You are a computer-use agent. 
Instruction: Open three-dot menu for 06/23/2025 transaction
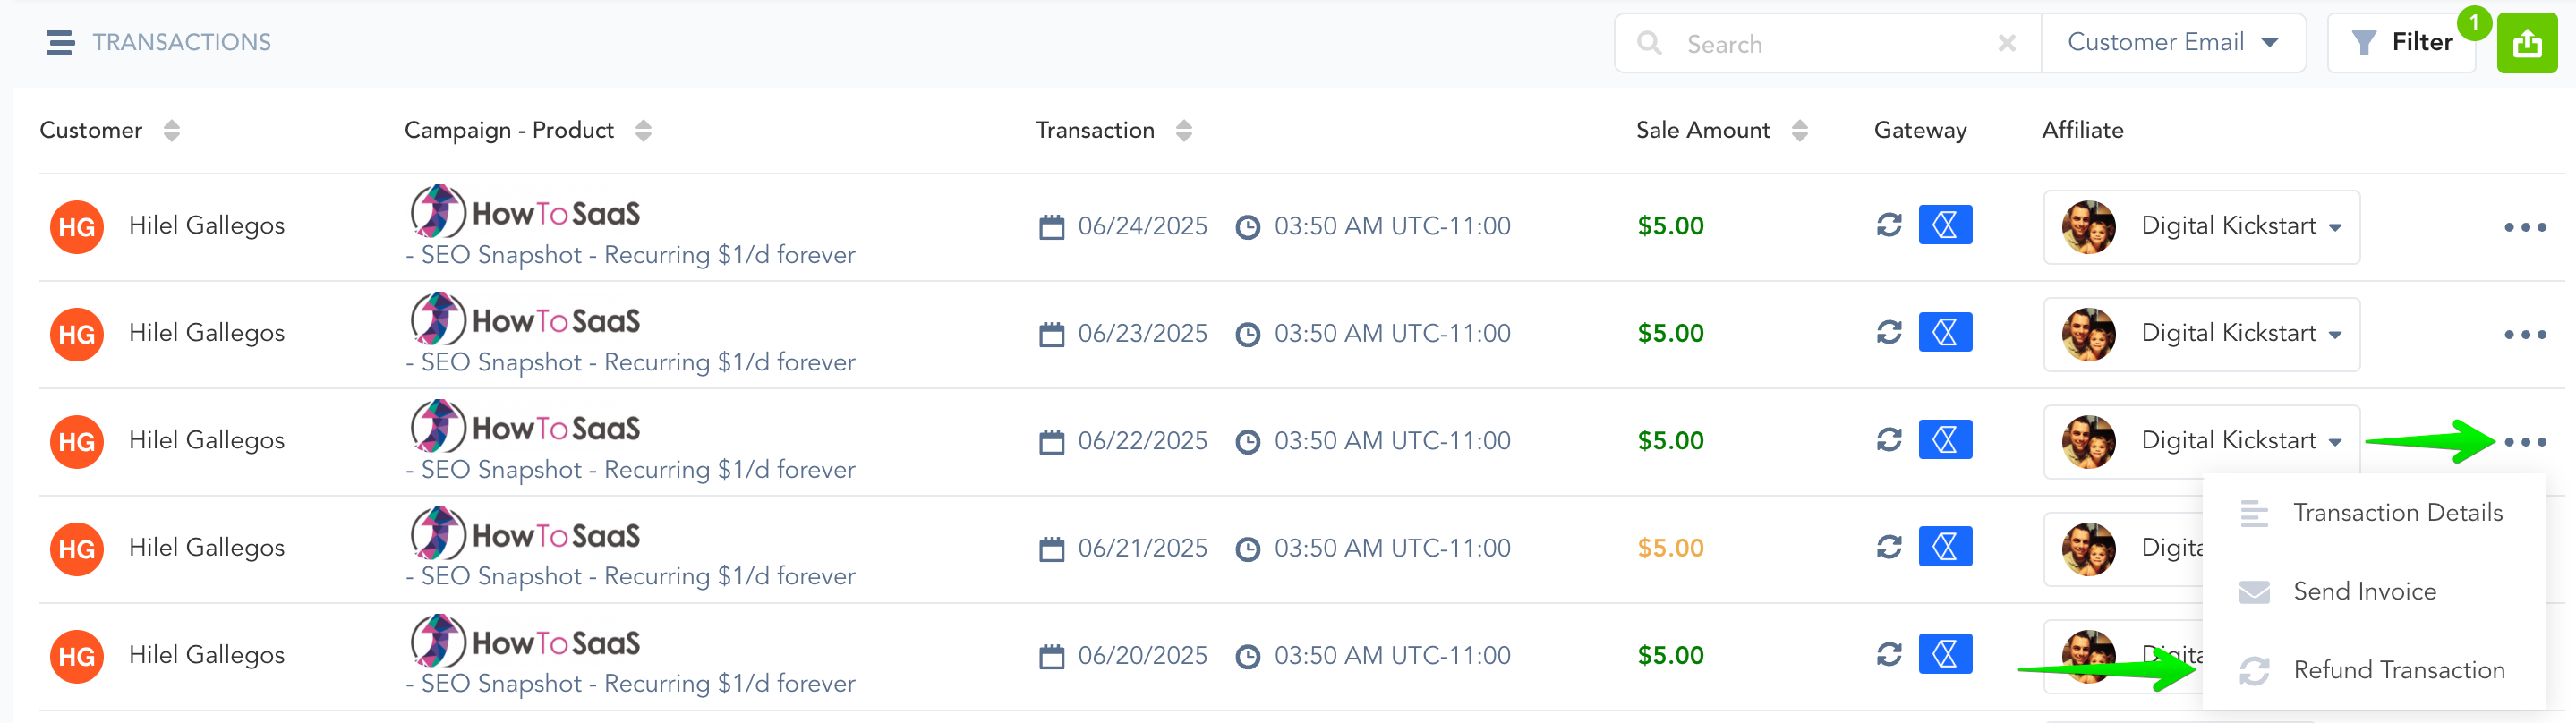pyautogui.click(x=2524, y=335)
